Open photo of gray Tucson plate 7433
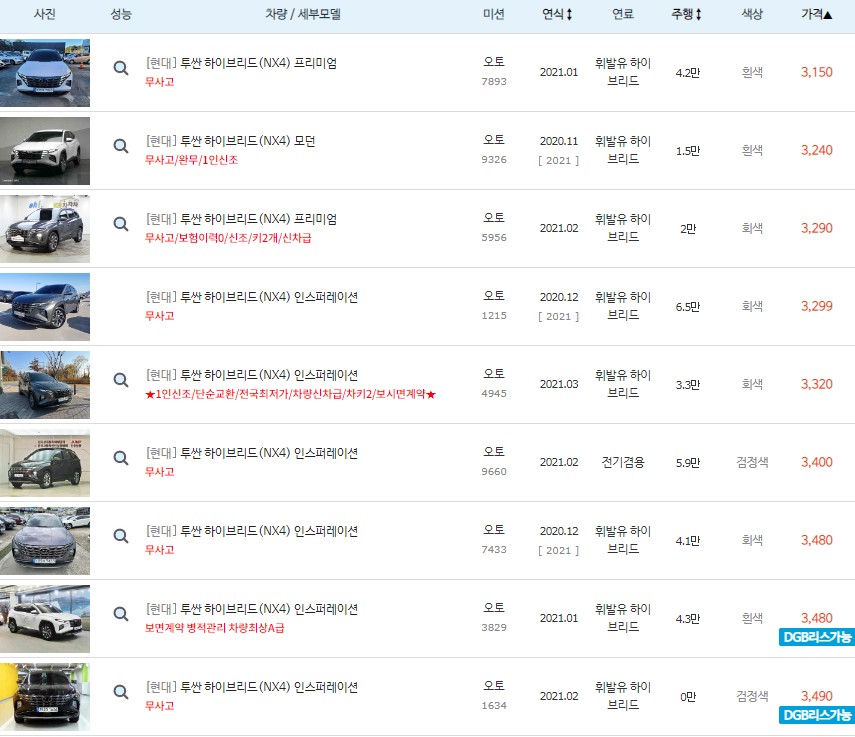Screen dimensions: 855x737 click(x=45, y=540)
